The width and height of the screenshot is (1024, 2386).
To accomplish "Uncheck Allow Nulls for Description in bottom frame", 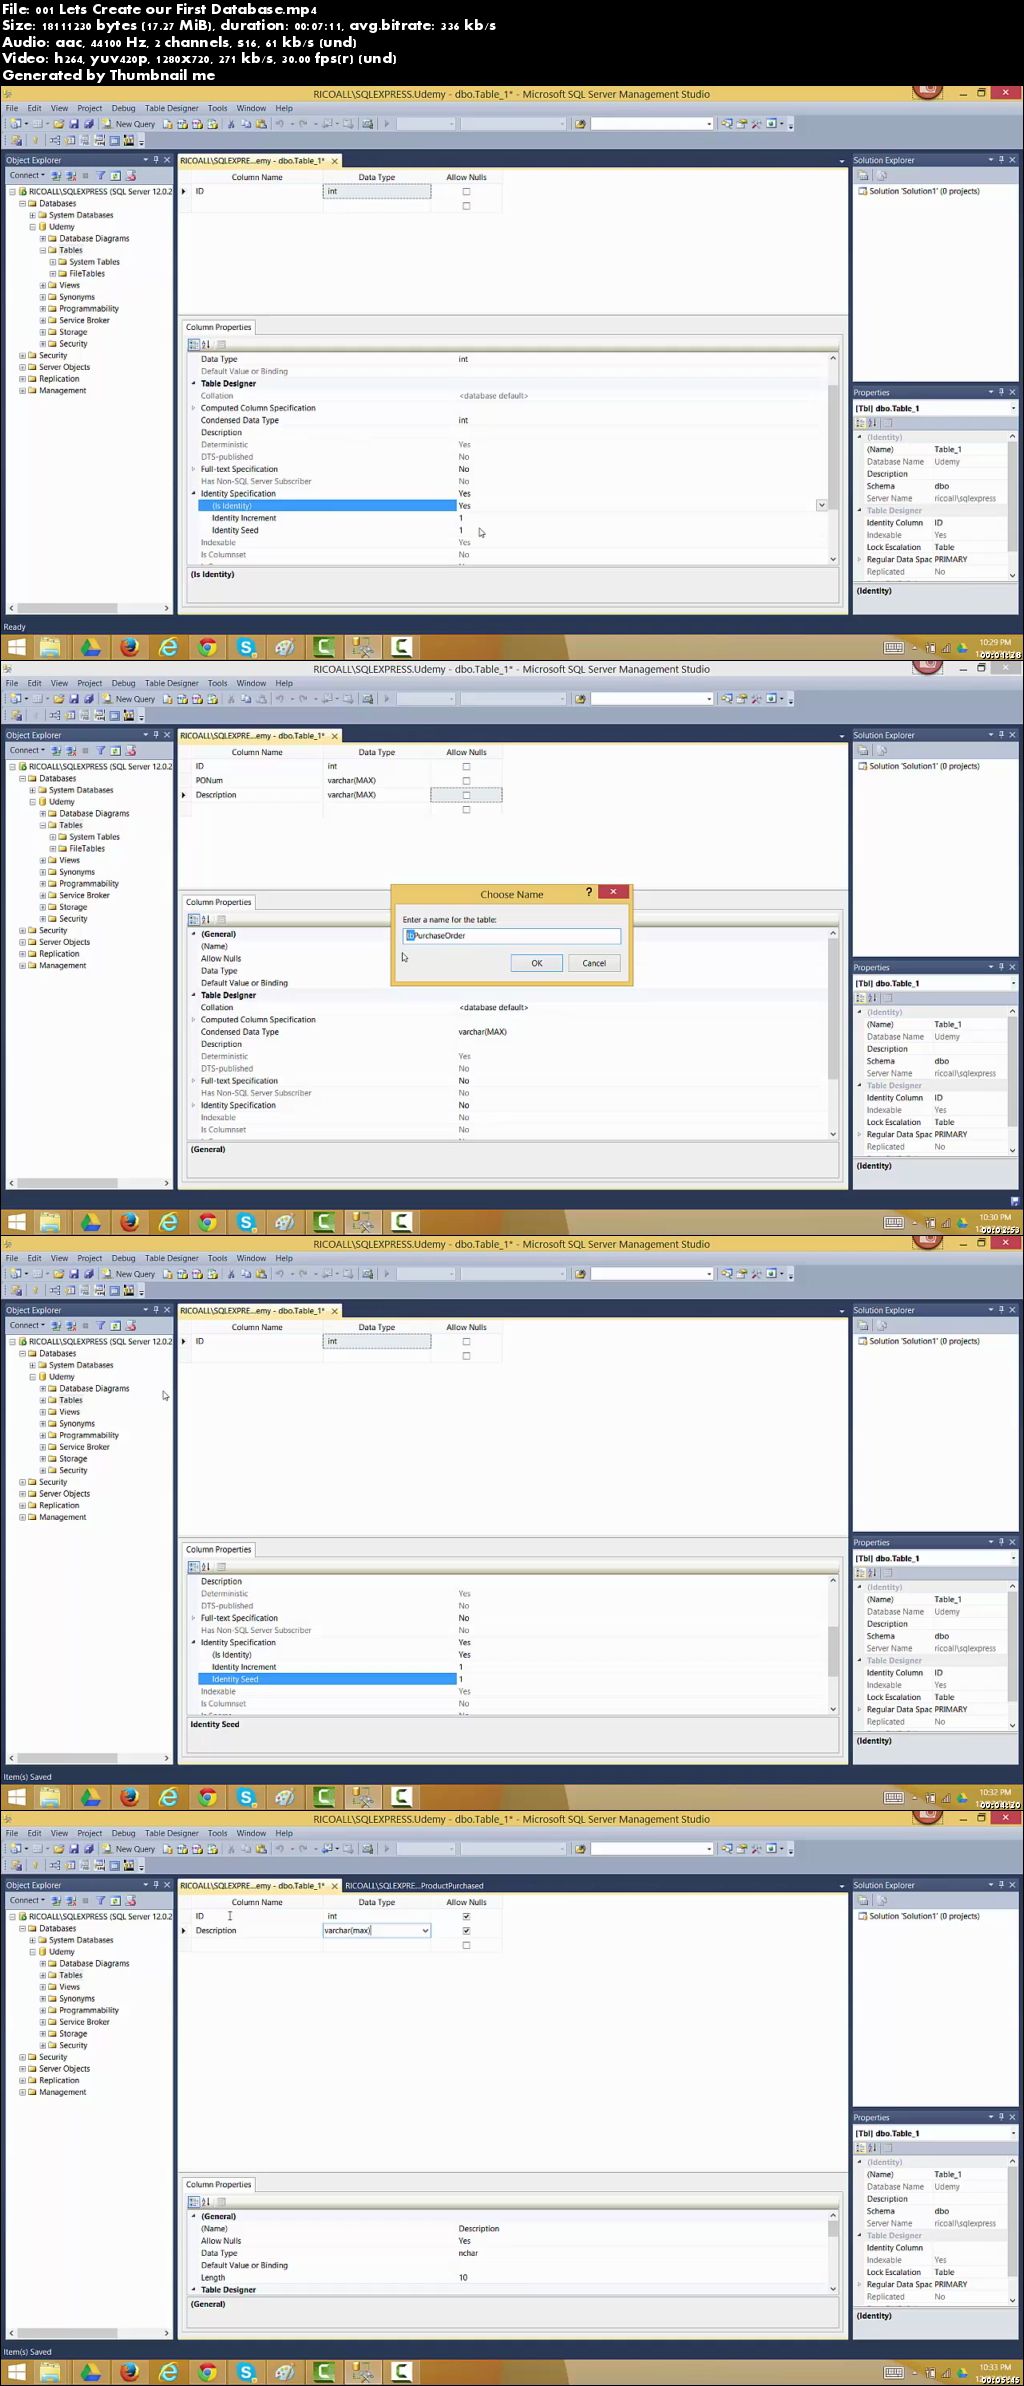I will pyautogui.click(x=466, y=1930).
